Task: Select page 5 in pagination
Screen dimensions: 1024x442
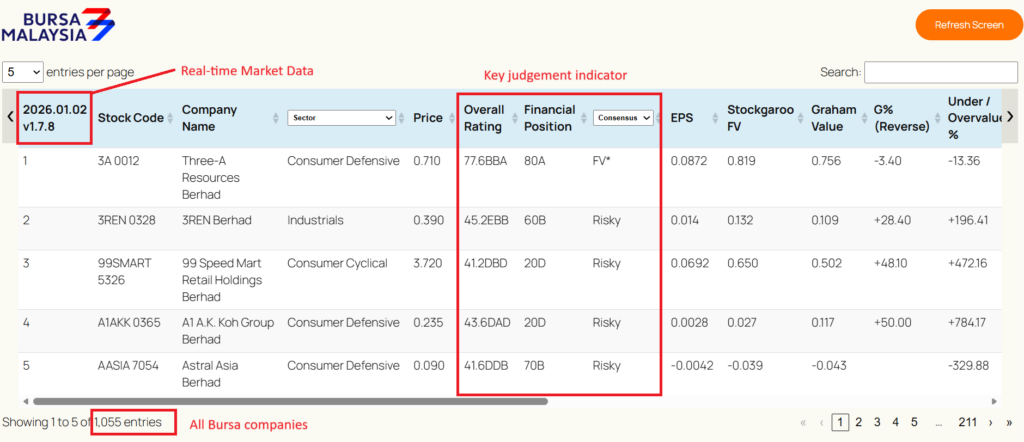Action: [914, 423]
